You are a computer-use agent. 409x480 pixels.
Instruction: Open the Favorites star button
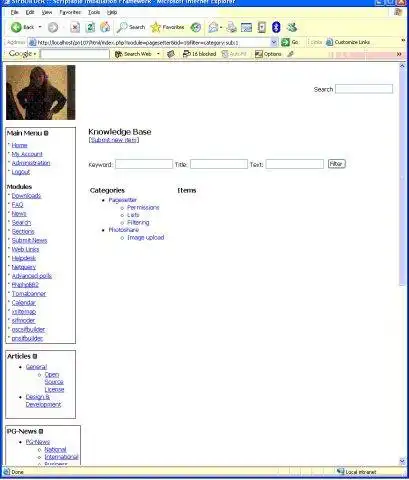pyautogui.click(x=167, y=27)
